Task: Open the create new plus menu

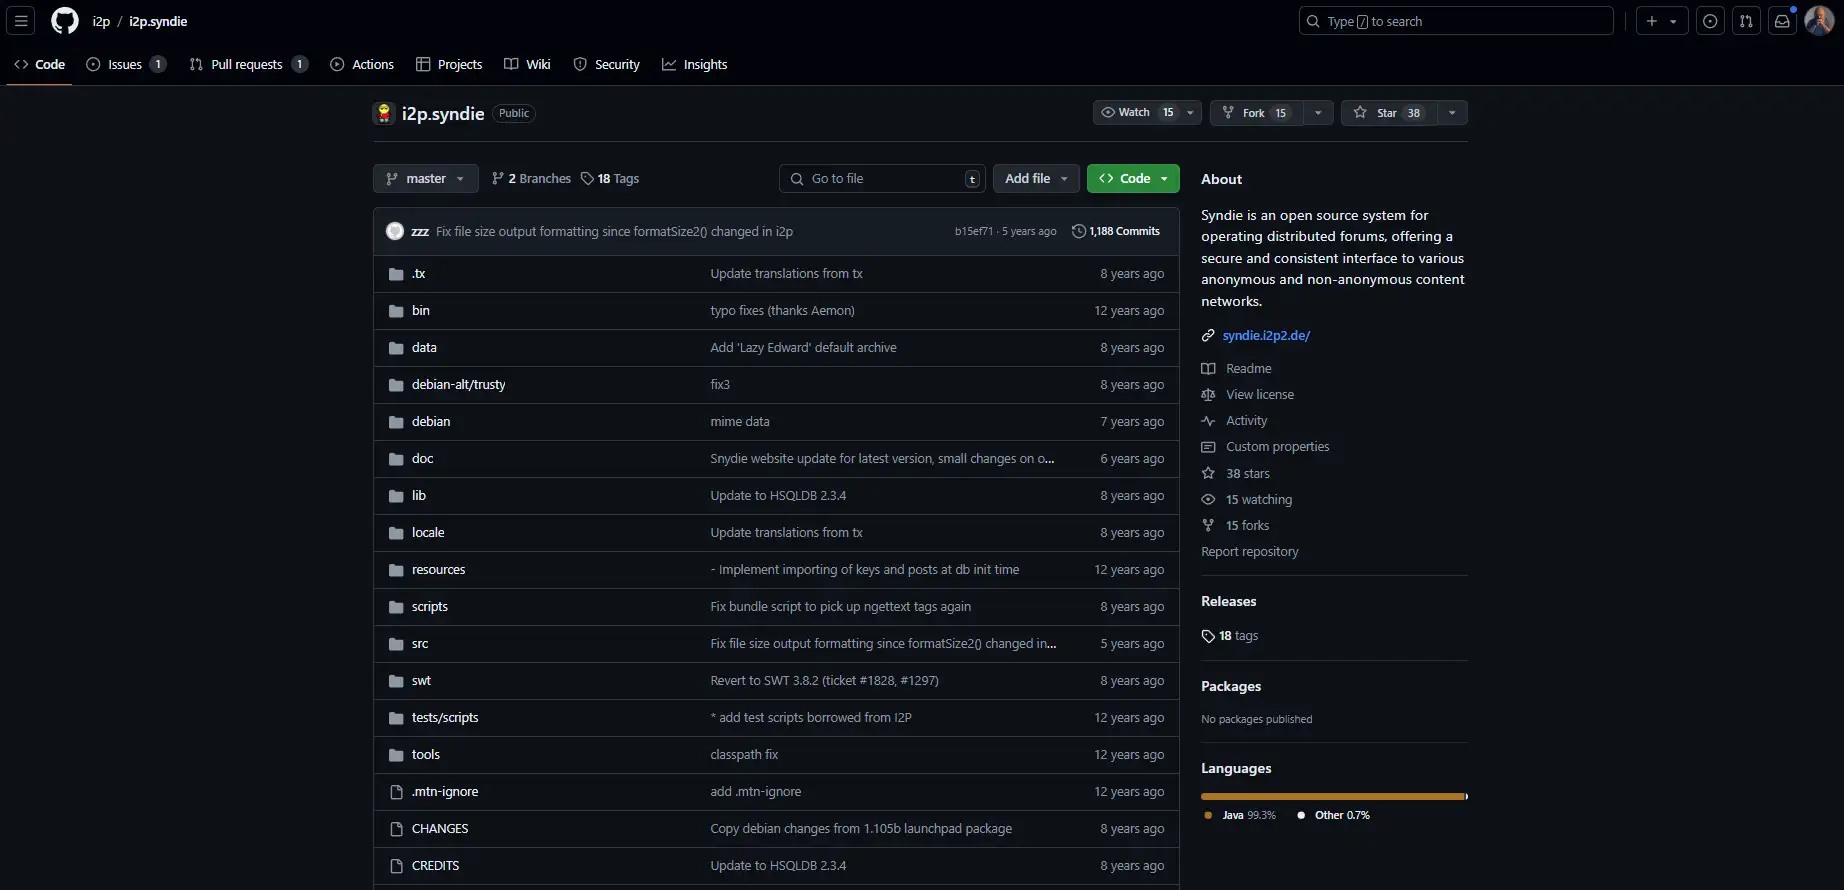Action: coord(1661,21)
